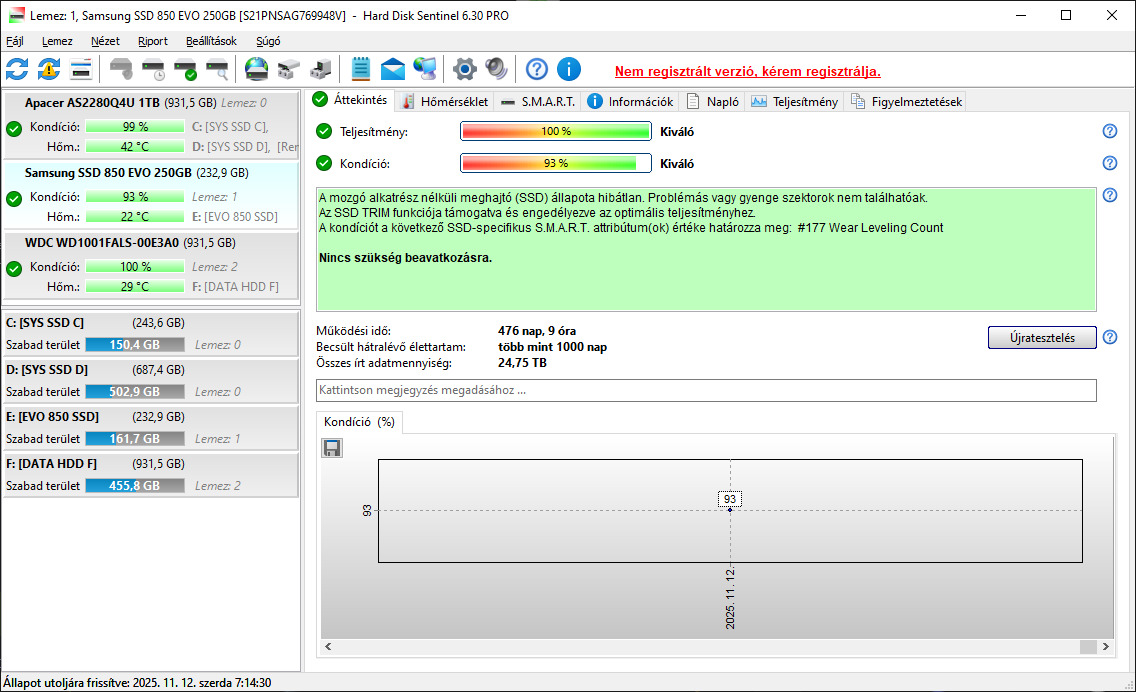Click the '24,75 TB' total written value
The width and height of the screenshot is (1136, 692).
(522, 363)
